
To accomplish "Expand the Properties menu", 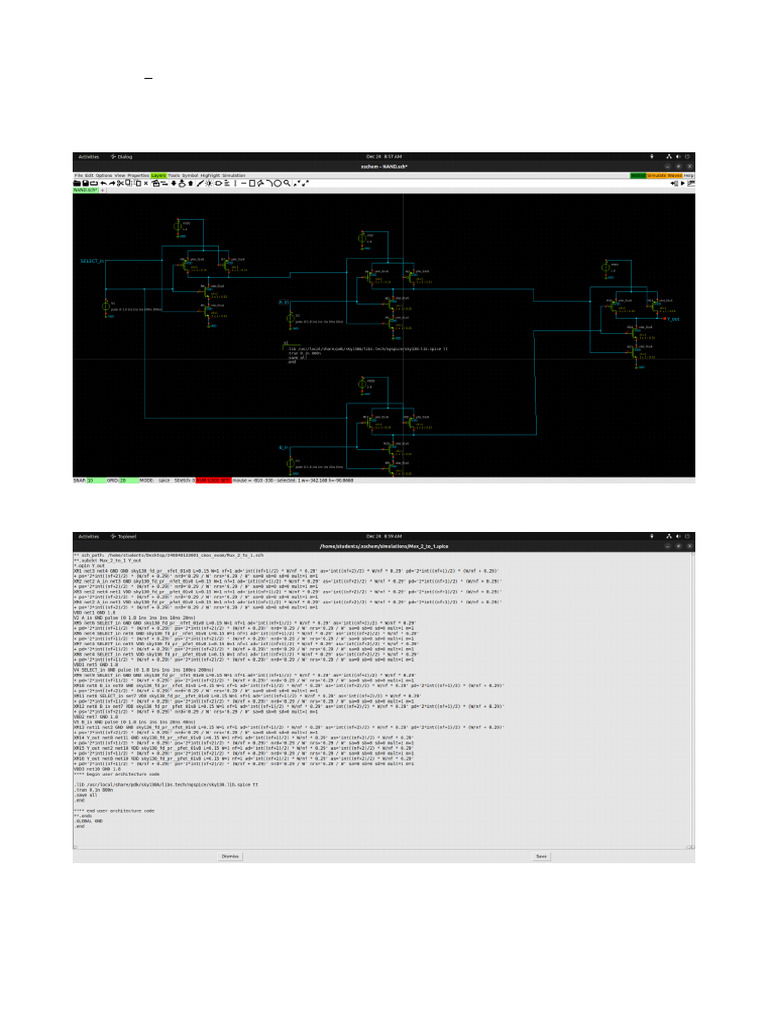I will point(138,175).
